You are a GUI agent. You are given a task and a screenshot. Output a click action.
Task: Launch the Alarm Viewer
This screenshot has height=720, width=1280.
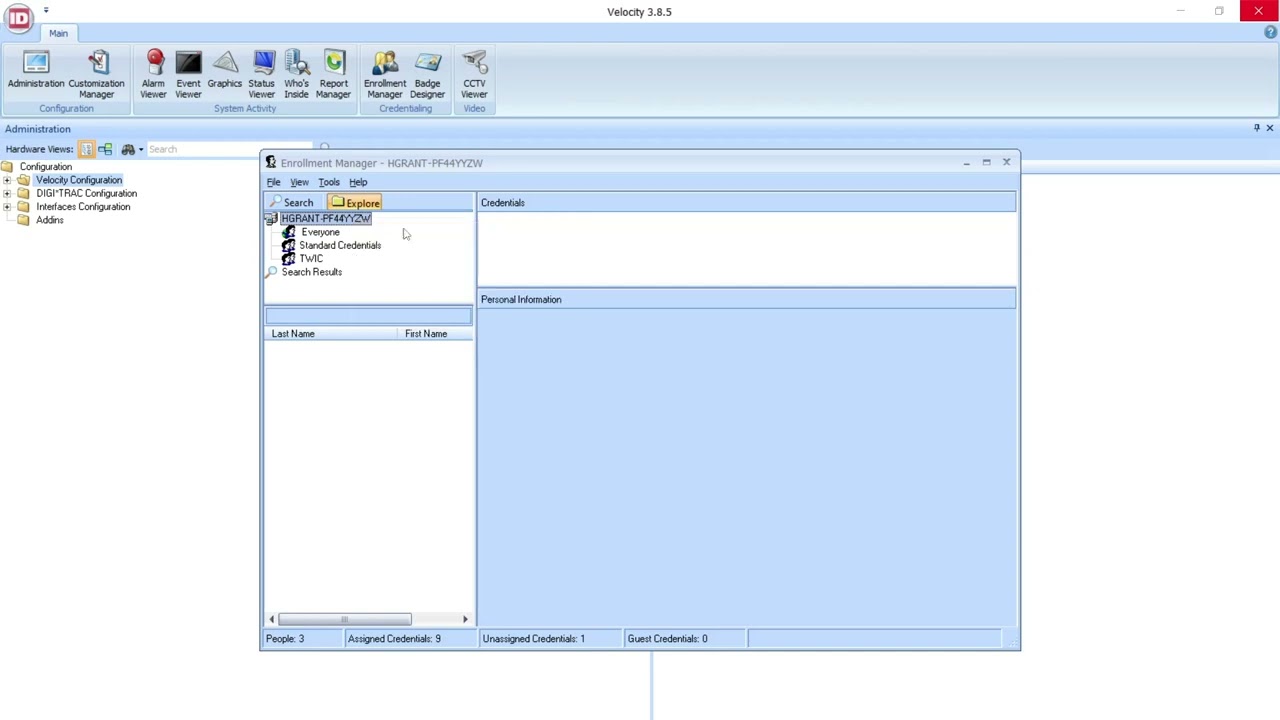pyautogui.click(x=153, y=74)
